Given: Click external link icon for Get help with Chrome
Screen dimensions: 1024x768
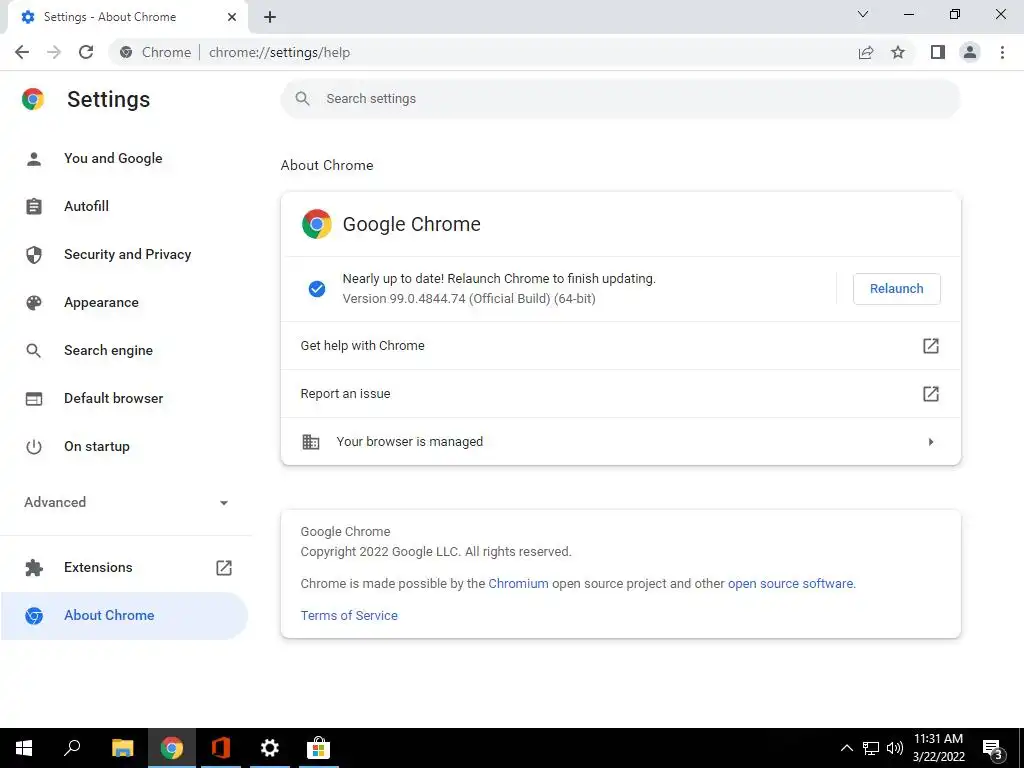Looking at the screenshot, I should click(931, 345).
